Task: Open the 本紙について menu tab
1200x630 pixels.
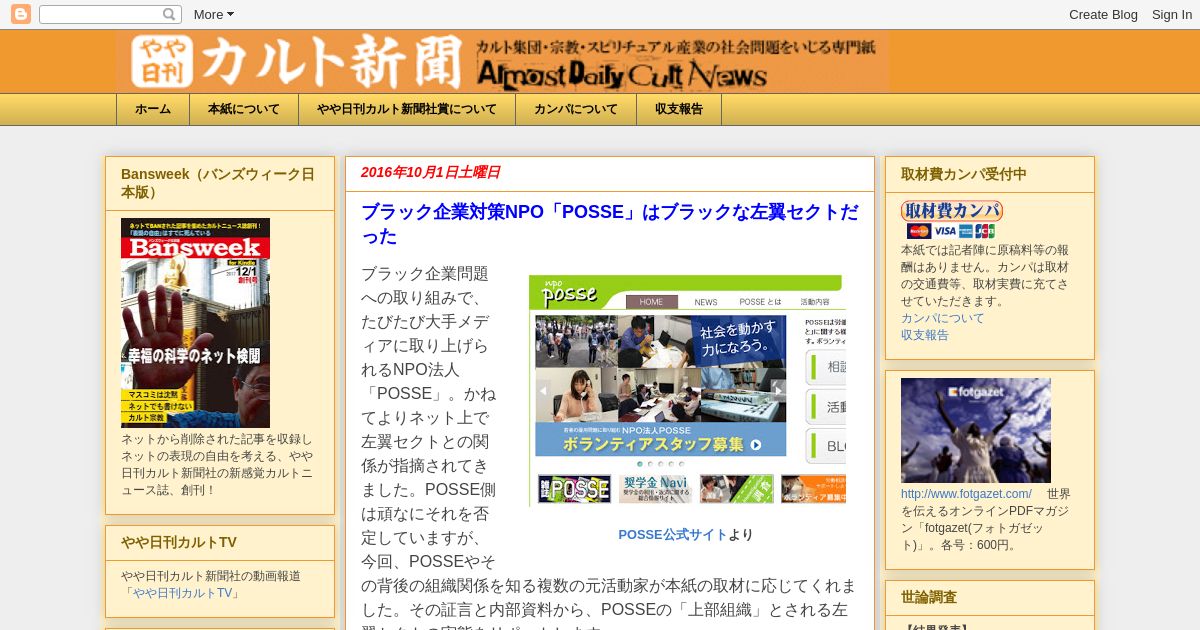Action: pyautogui.click(x=244, y=109)
